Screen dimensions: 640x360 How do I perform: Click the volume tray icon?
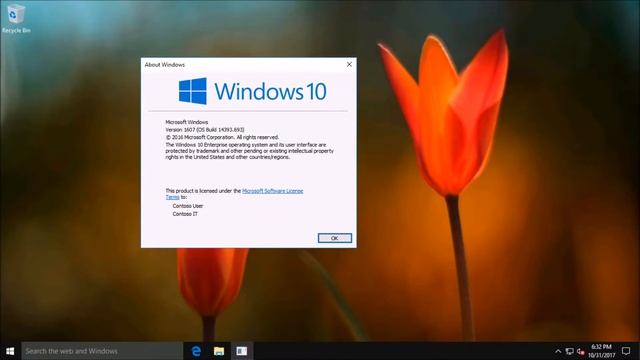click(x=580, y=351)
